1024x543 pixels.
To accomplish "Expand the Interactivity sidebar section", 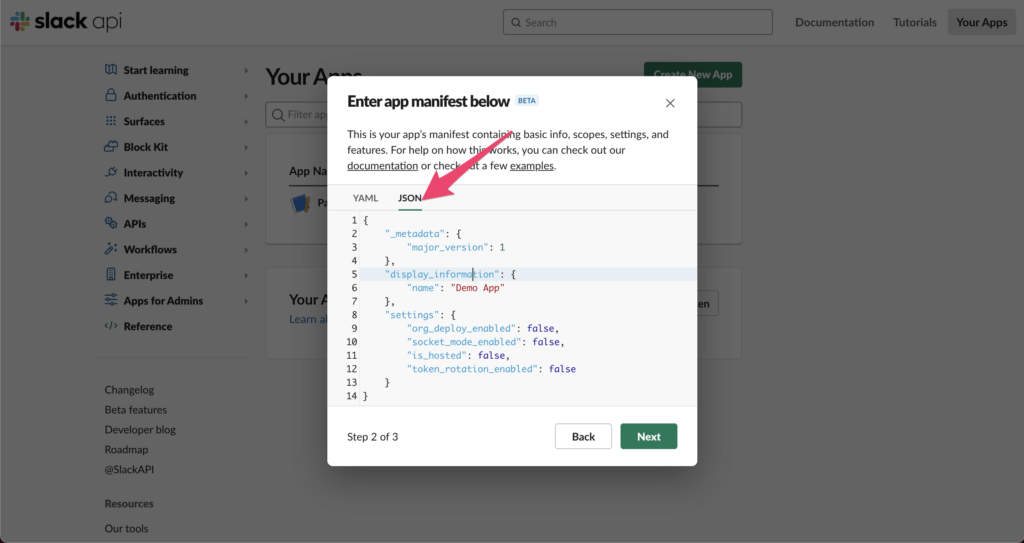I will tap(246, 173).
